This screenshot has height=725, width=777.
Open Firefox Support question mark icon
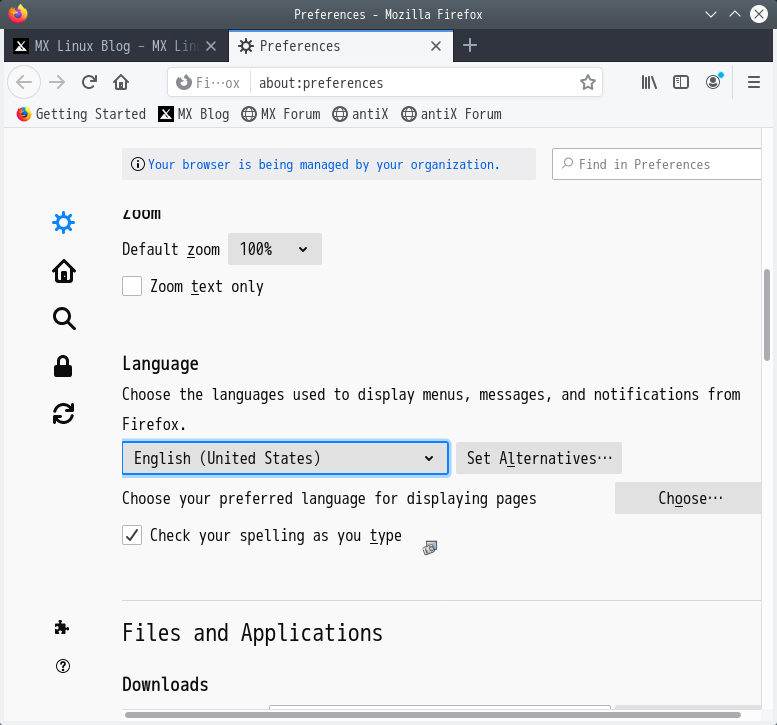coord(63,666)
